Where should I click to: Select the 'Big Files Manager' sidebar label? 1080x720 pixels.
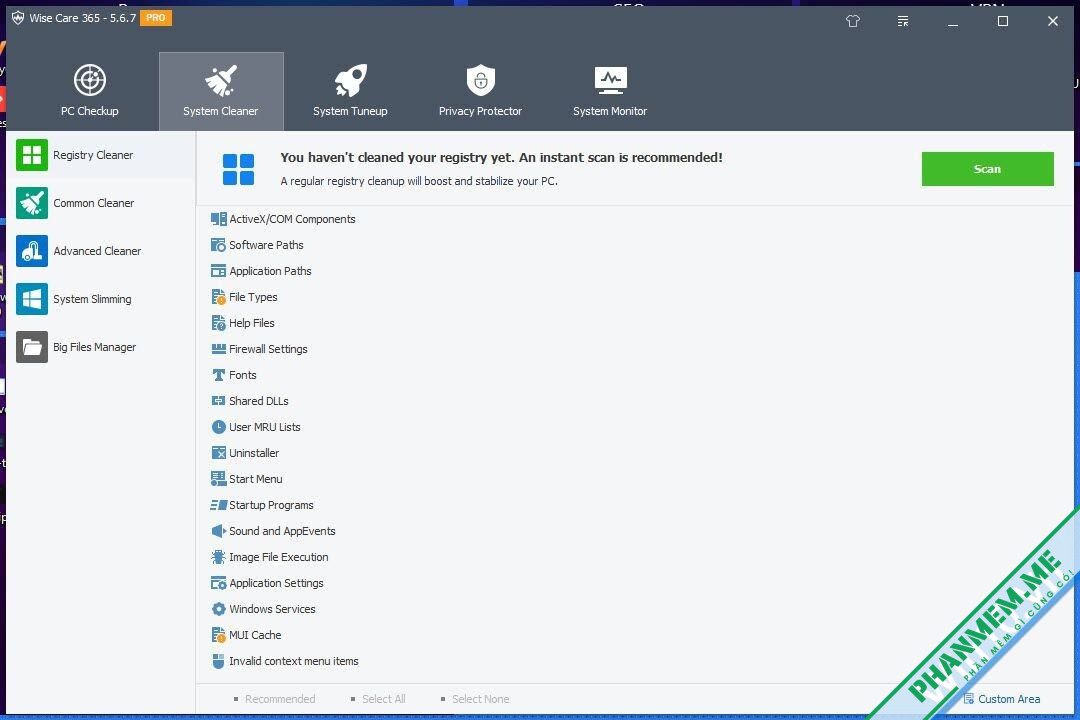(94, 347)
